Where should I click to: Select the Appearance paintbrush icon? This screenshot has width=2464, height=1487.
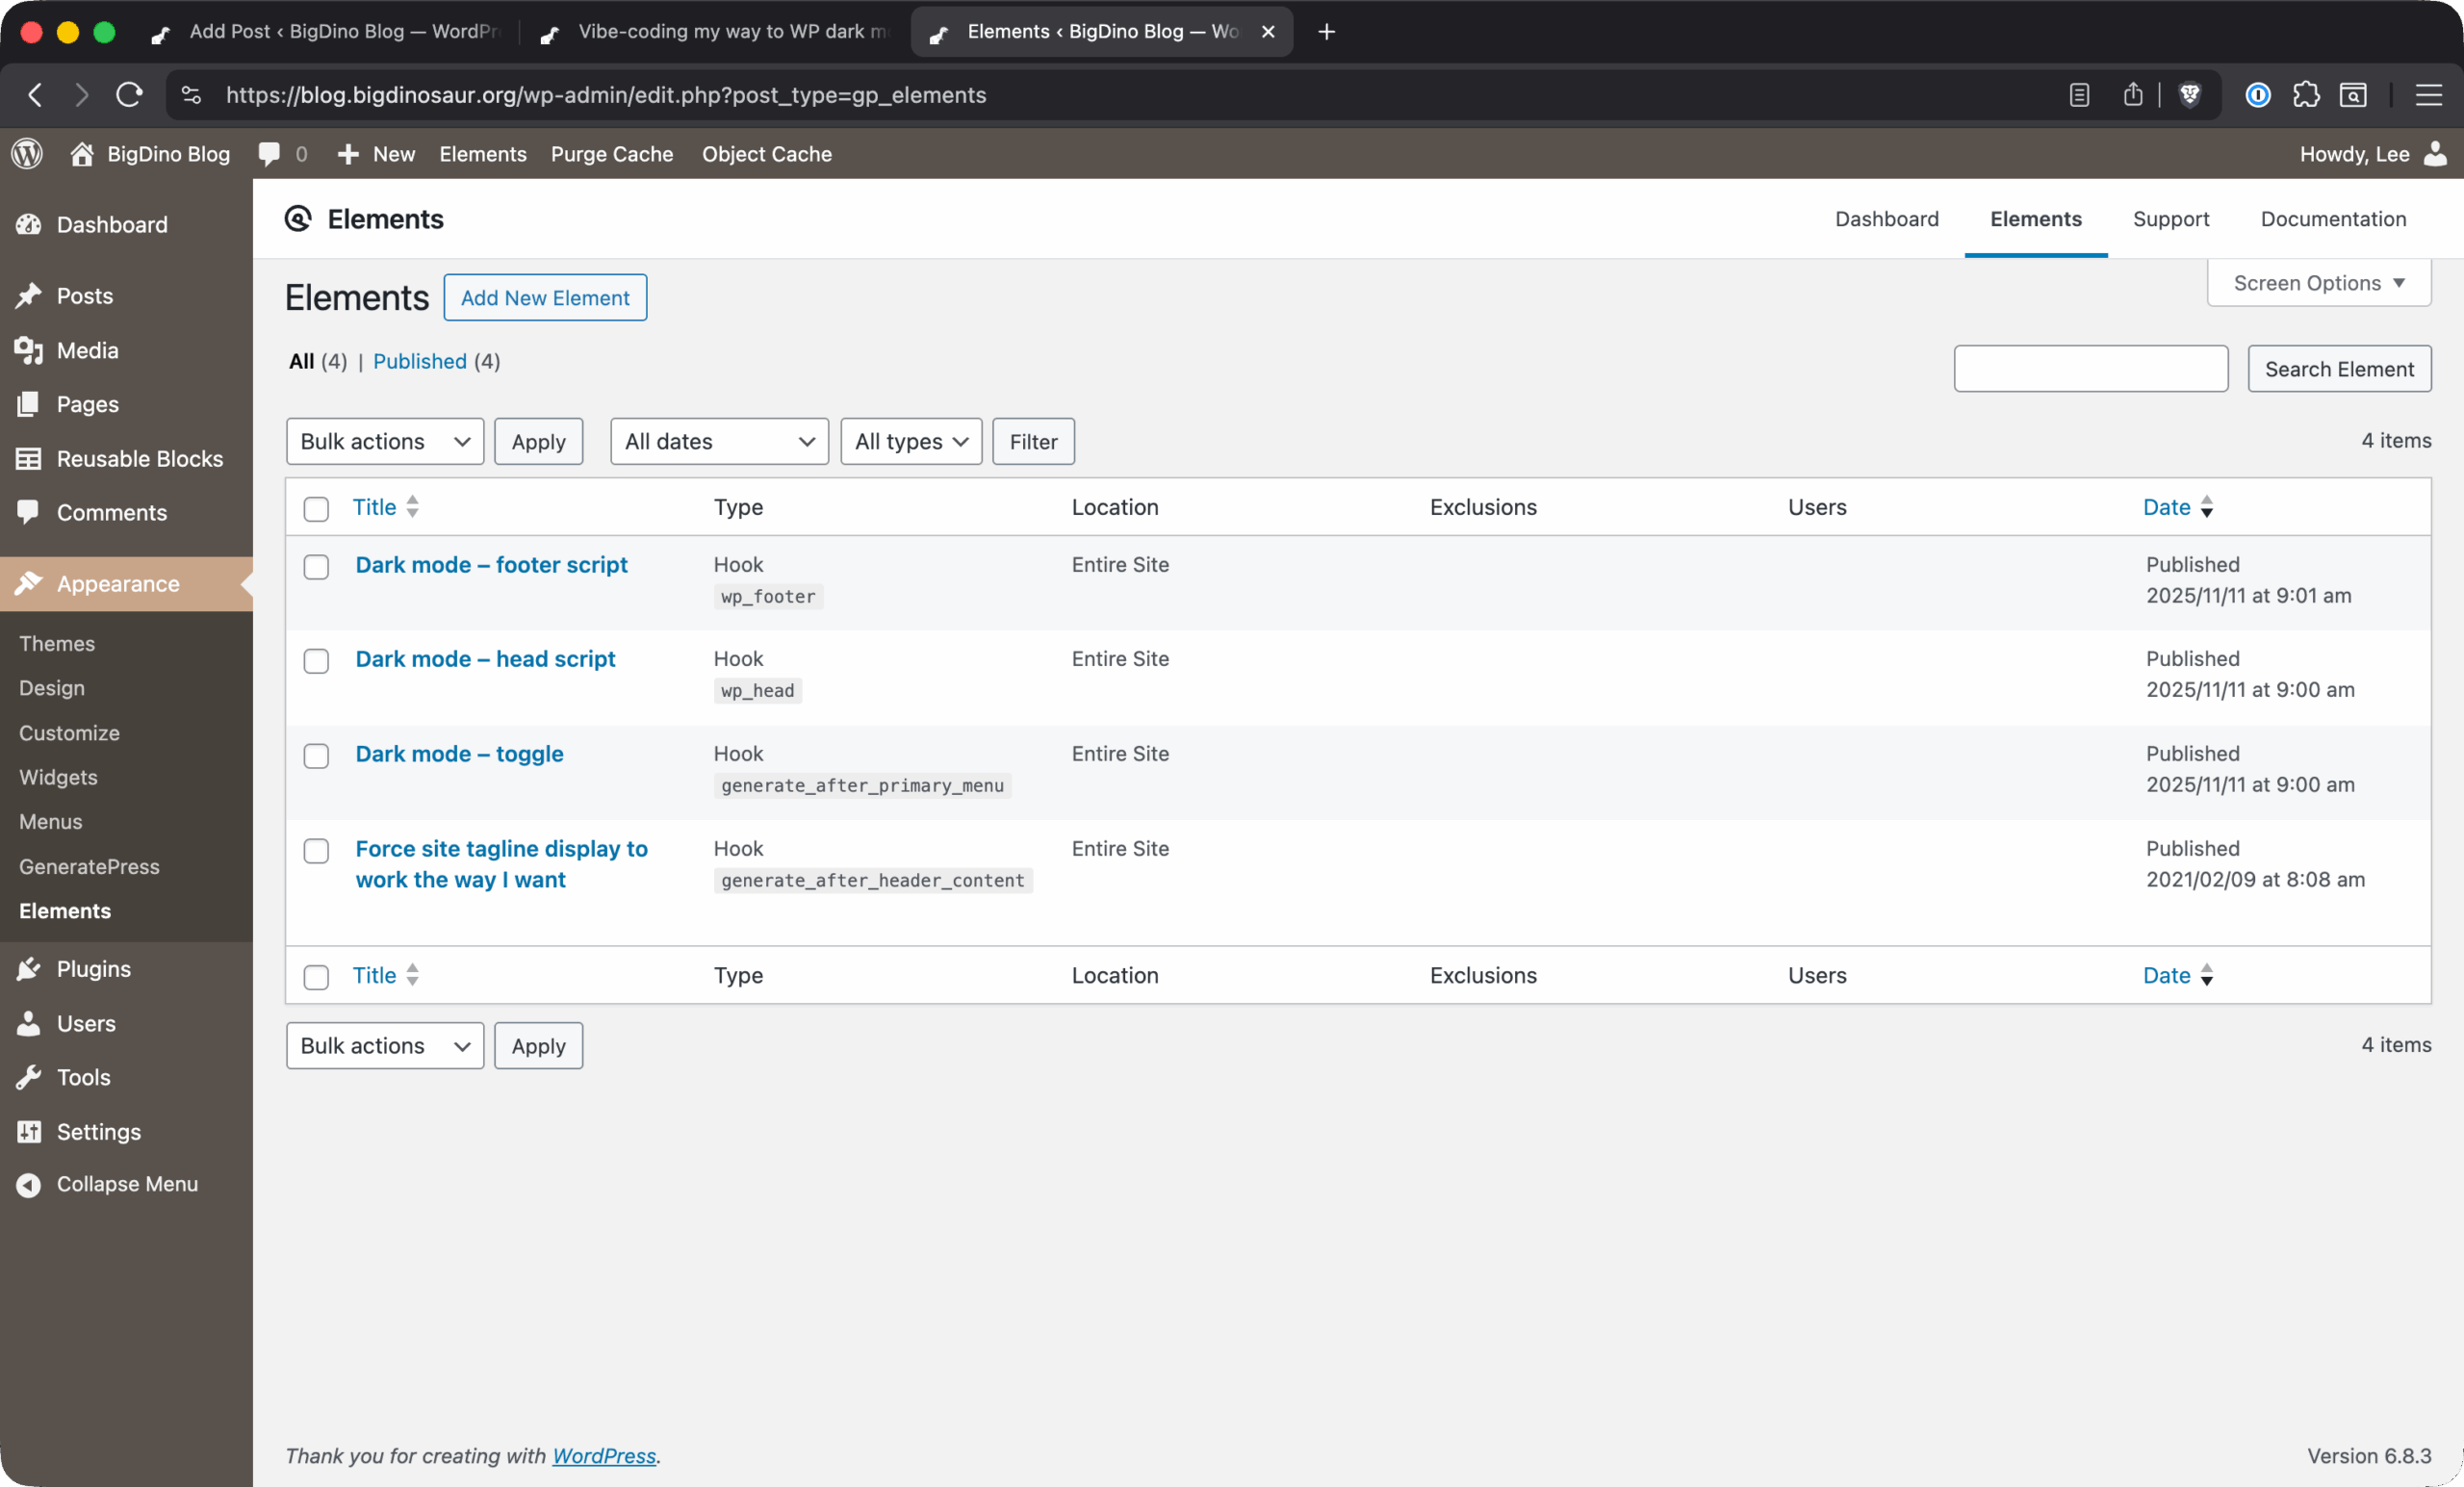click(x=30, y=583)
